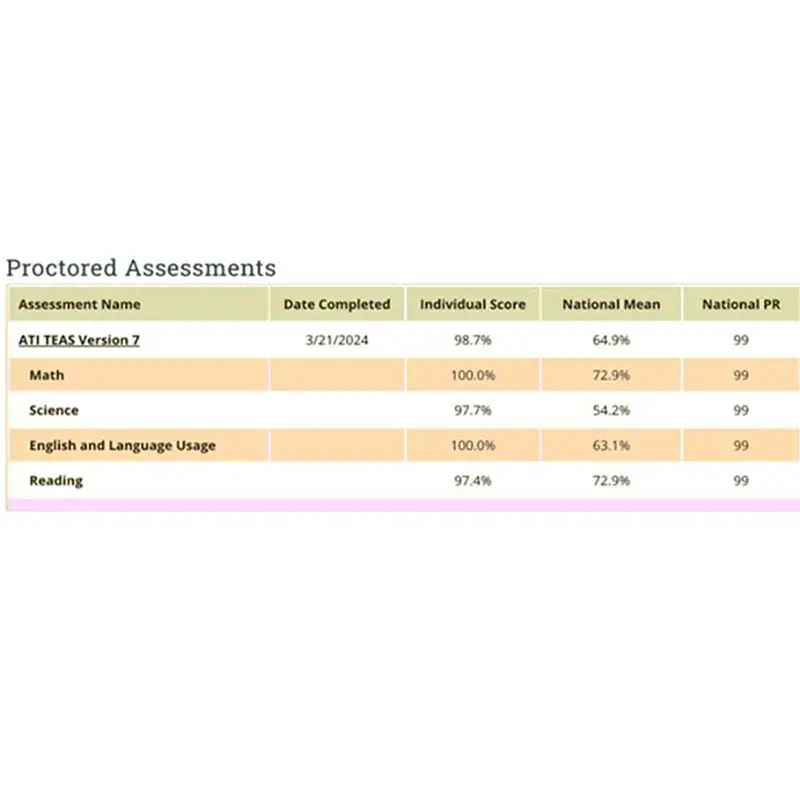
Task: Click the 100.0% Math individual score
Action: [472, 375]
